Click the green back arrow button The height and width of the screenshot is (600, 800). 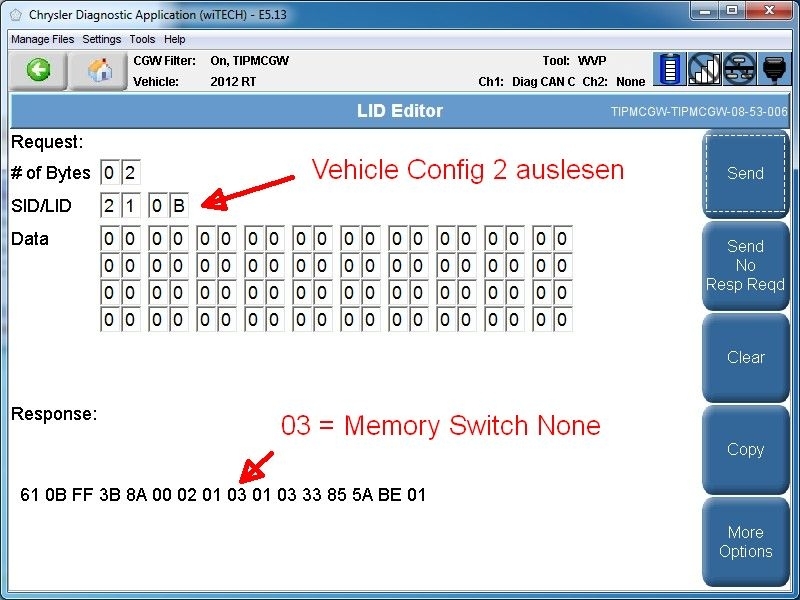point(38,70)
